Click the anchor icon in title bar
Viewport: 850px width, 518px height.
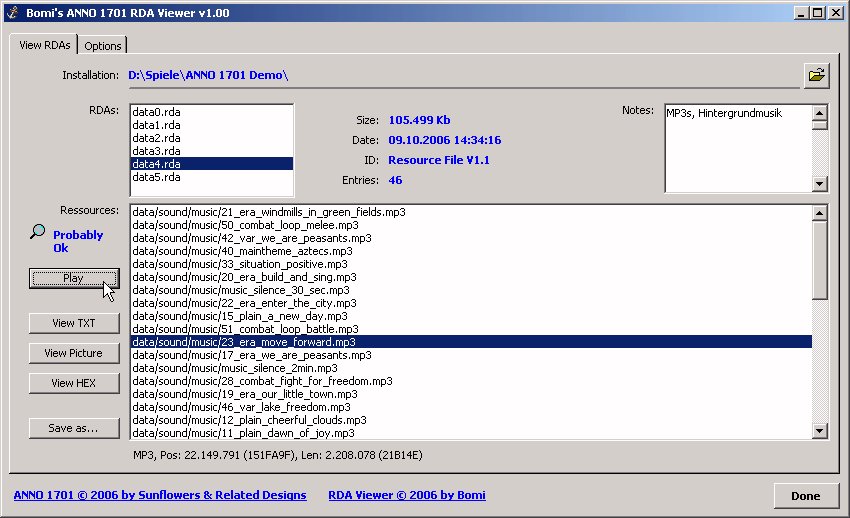(x=13, y=12)
